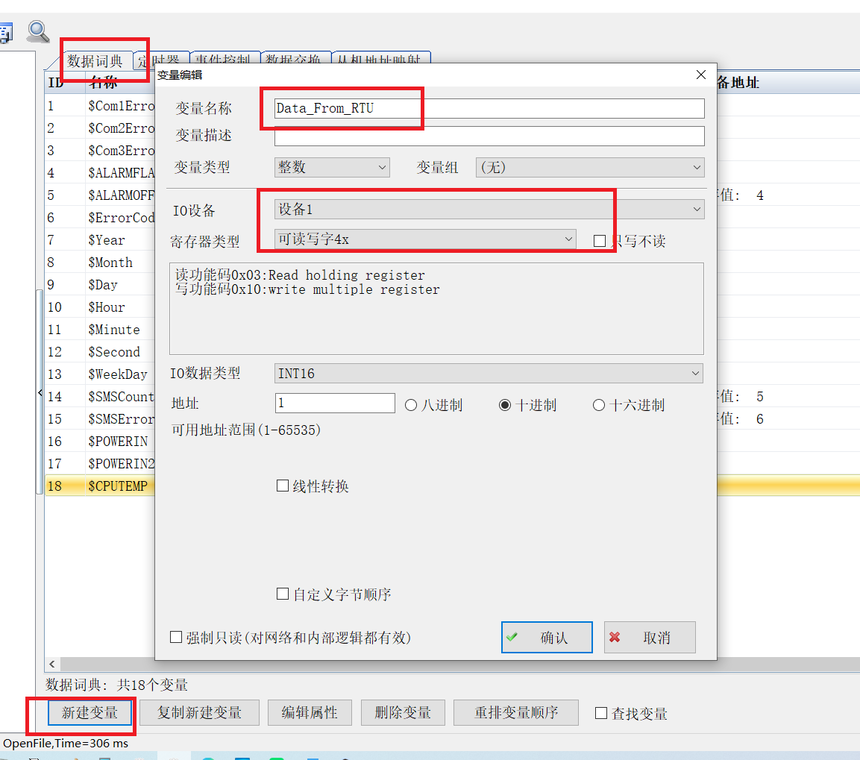The width and height of the screenshot is (860, 760).
Task: Click the 新建变量 button
Action: pyautogui.click(x=90, y=712)
